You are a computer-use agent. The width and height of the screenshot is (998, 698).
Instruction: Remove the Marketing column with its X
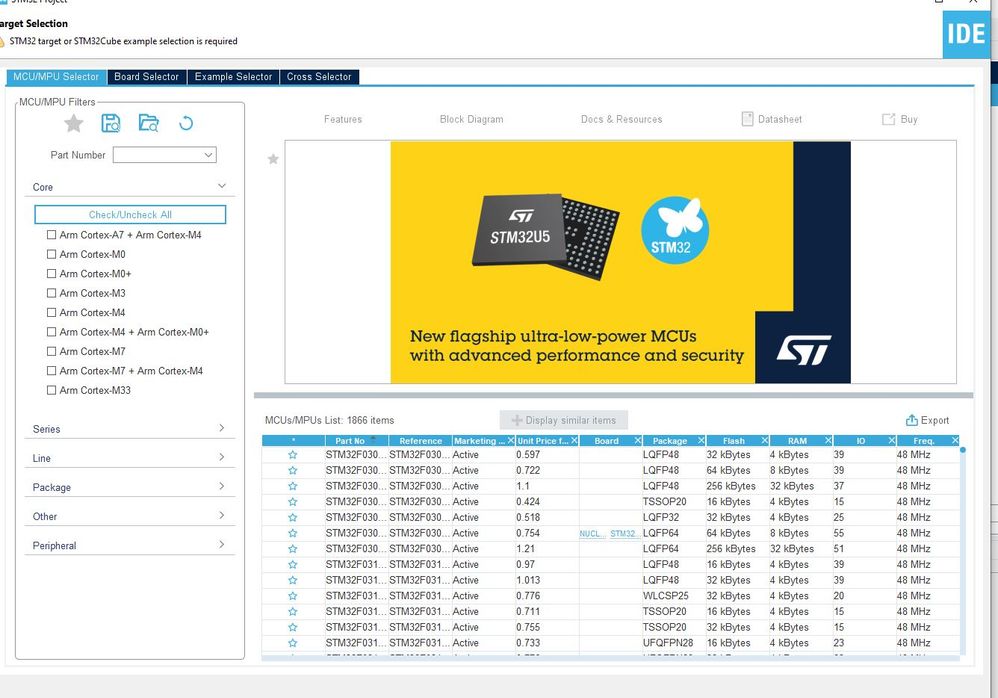[x=510, y=440]
